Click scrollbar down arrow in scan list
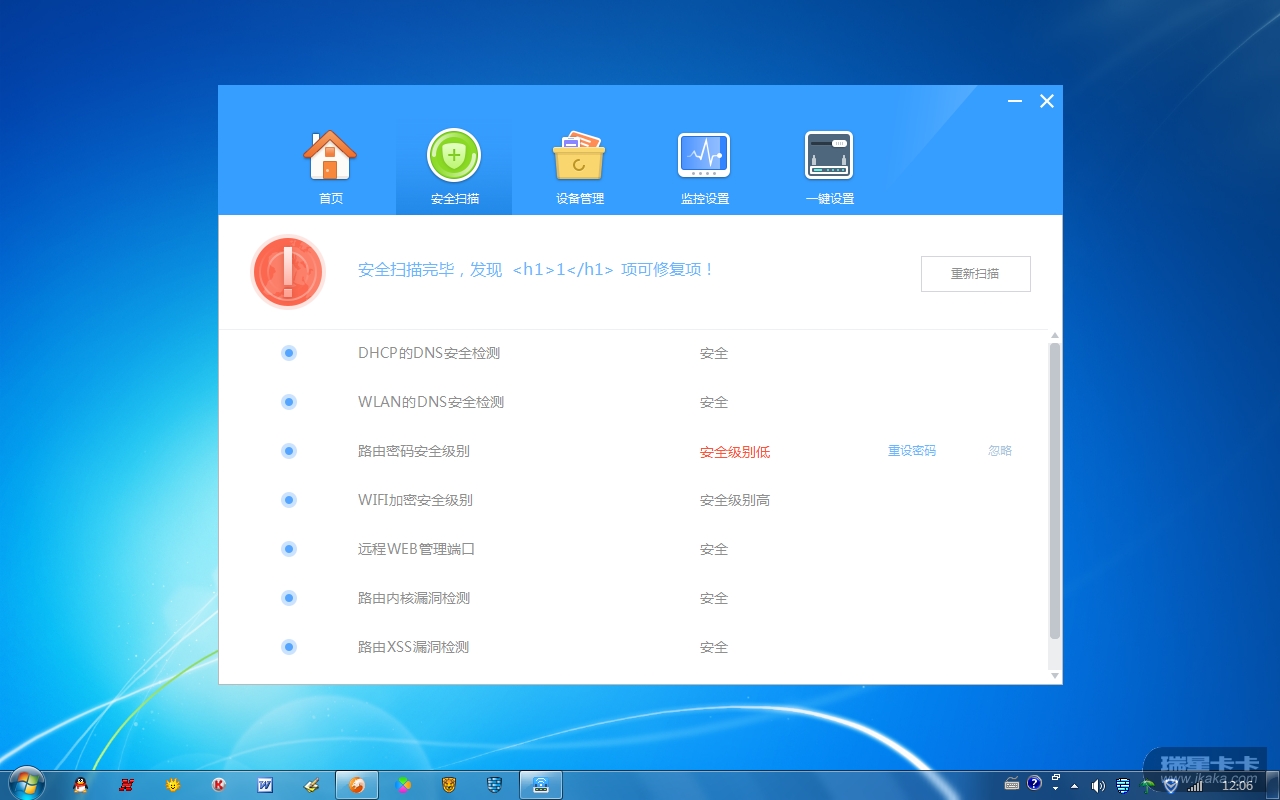This screenshot has width=1280, height=800. click(x=1055, y=676)
